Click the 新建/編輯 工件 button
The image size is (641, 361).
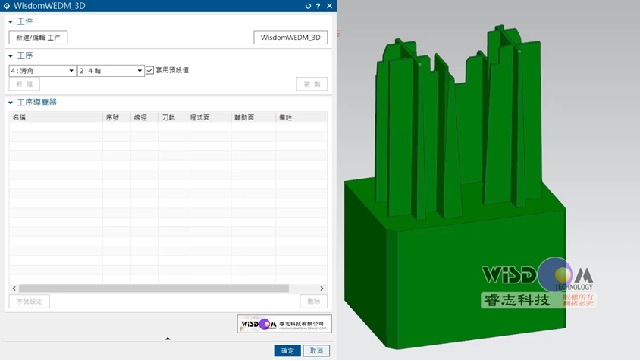click(38, 38)
